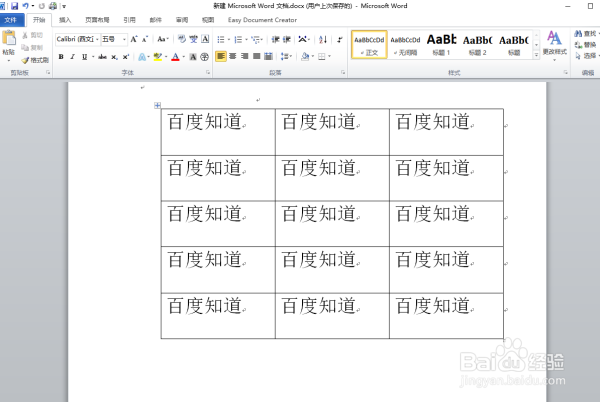Click the Select command in Editing group

[x=586, y=56]
